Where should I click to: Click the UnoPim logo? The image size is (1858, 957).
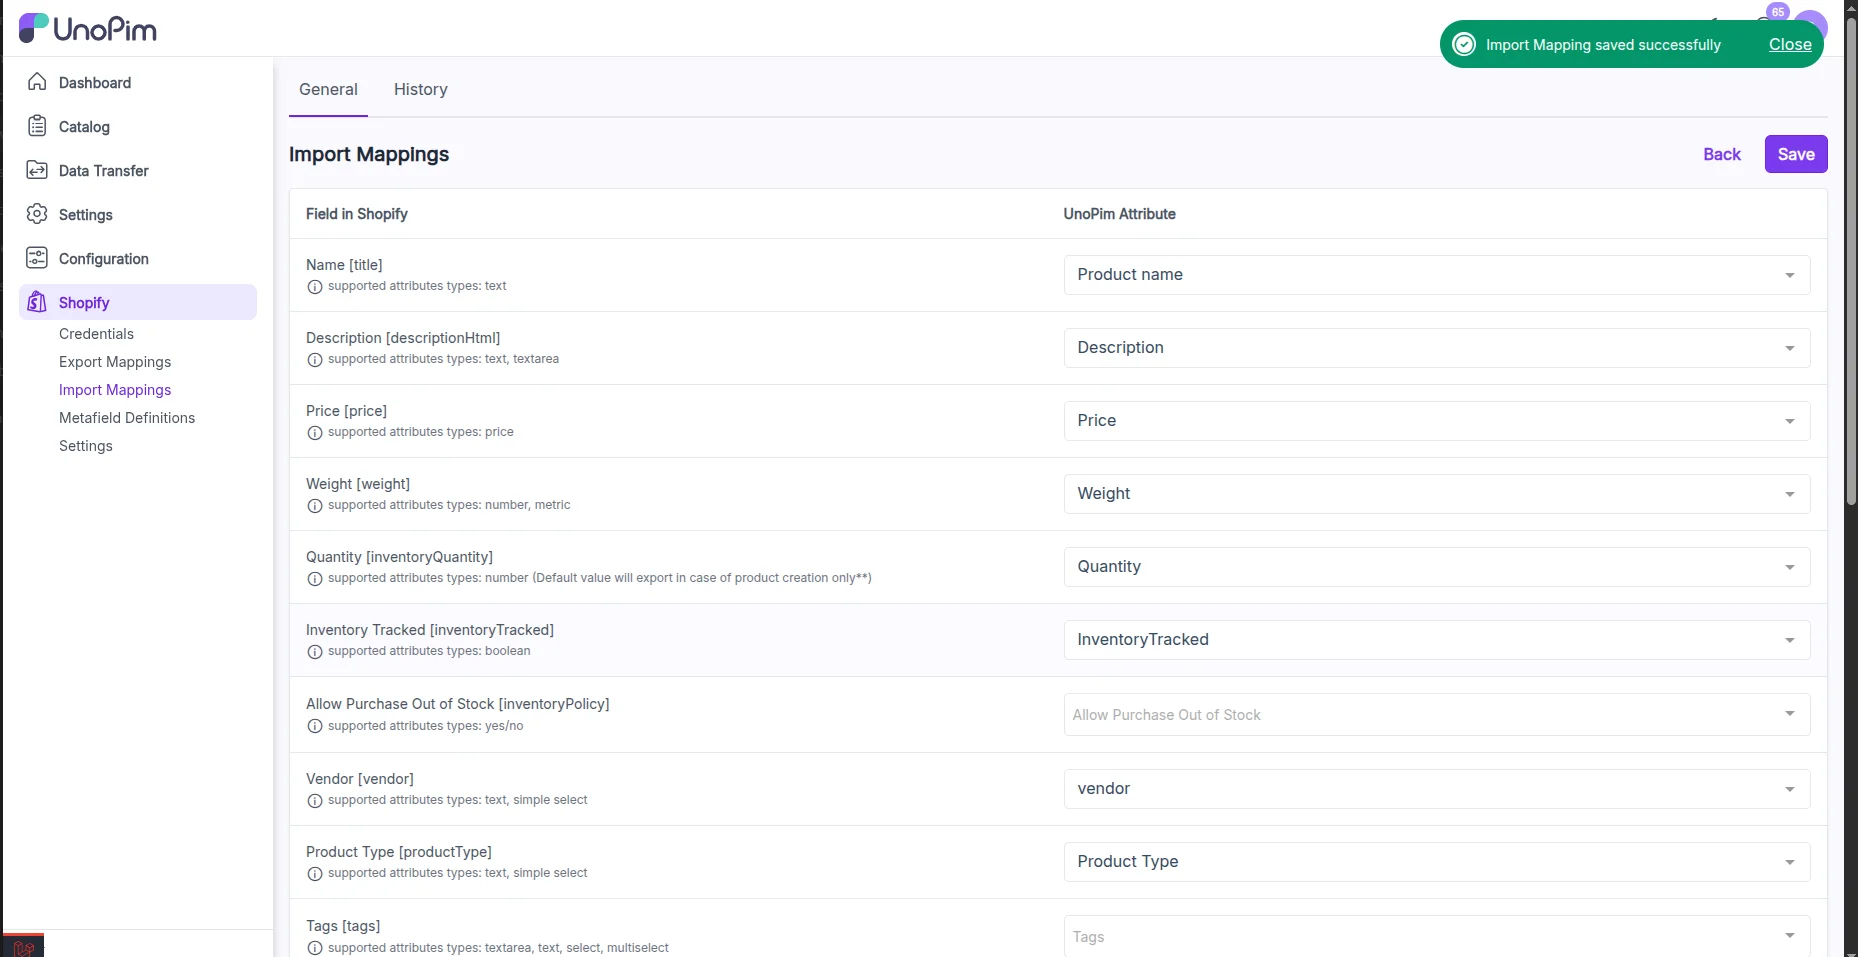pos(87,27)
